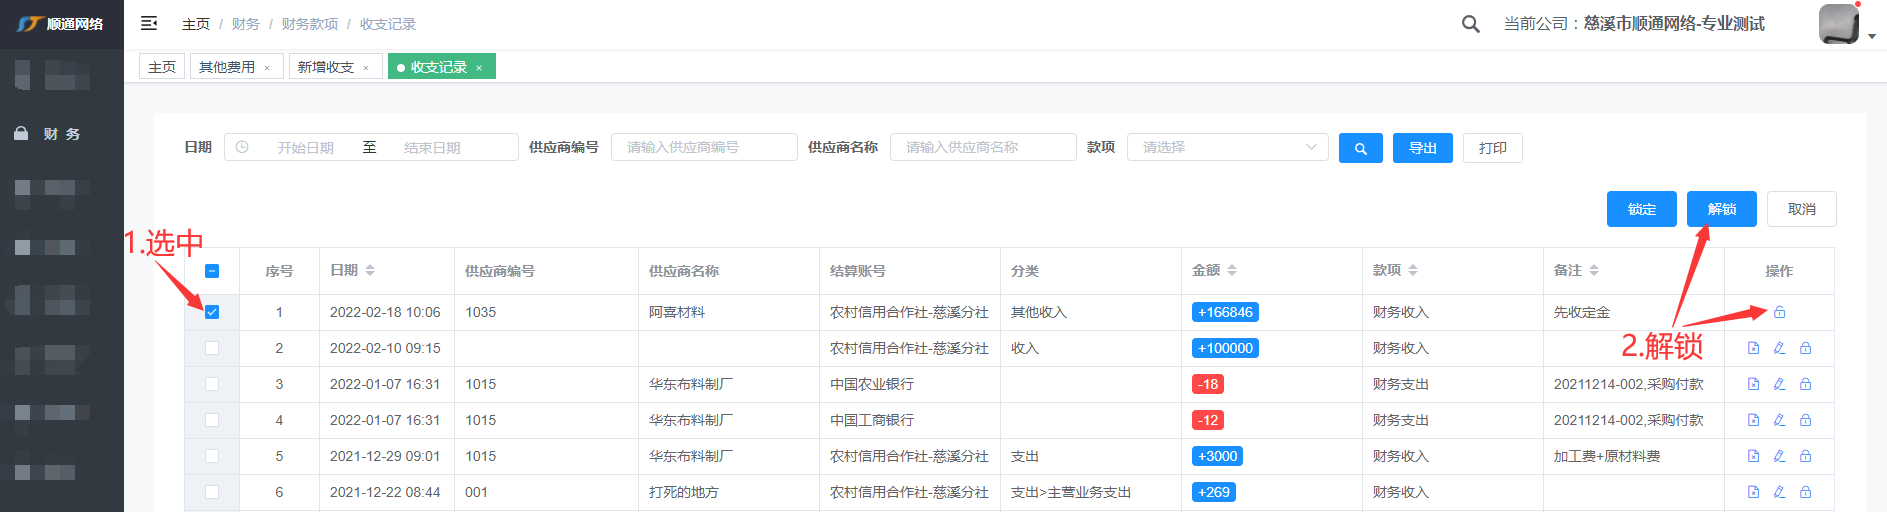Click the 导出 export button
1887x512 pixels.
tap(1422, 148)
